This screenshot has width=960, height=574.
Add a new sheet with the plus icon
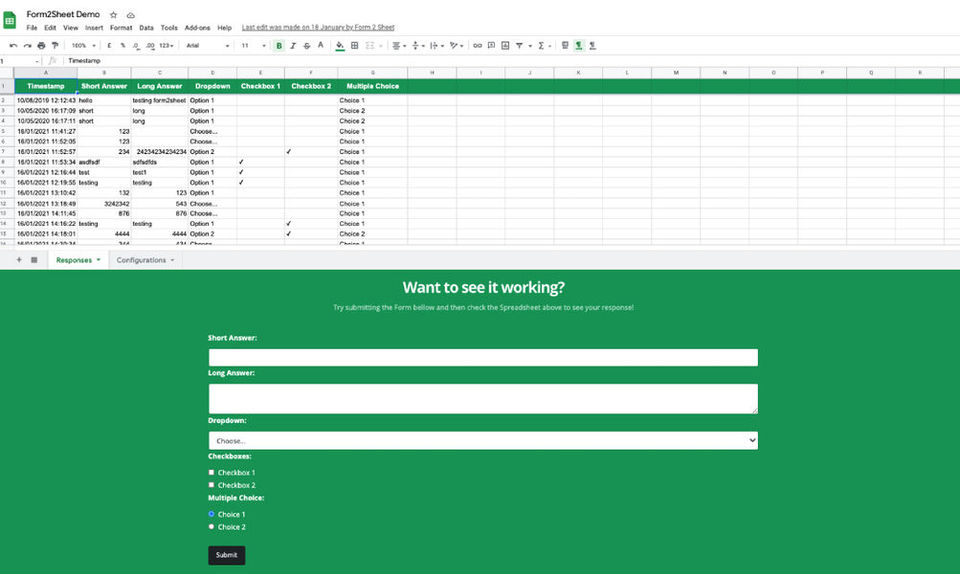[x=19, y=260]
